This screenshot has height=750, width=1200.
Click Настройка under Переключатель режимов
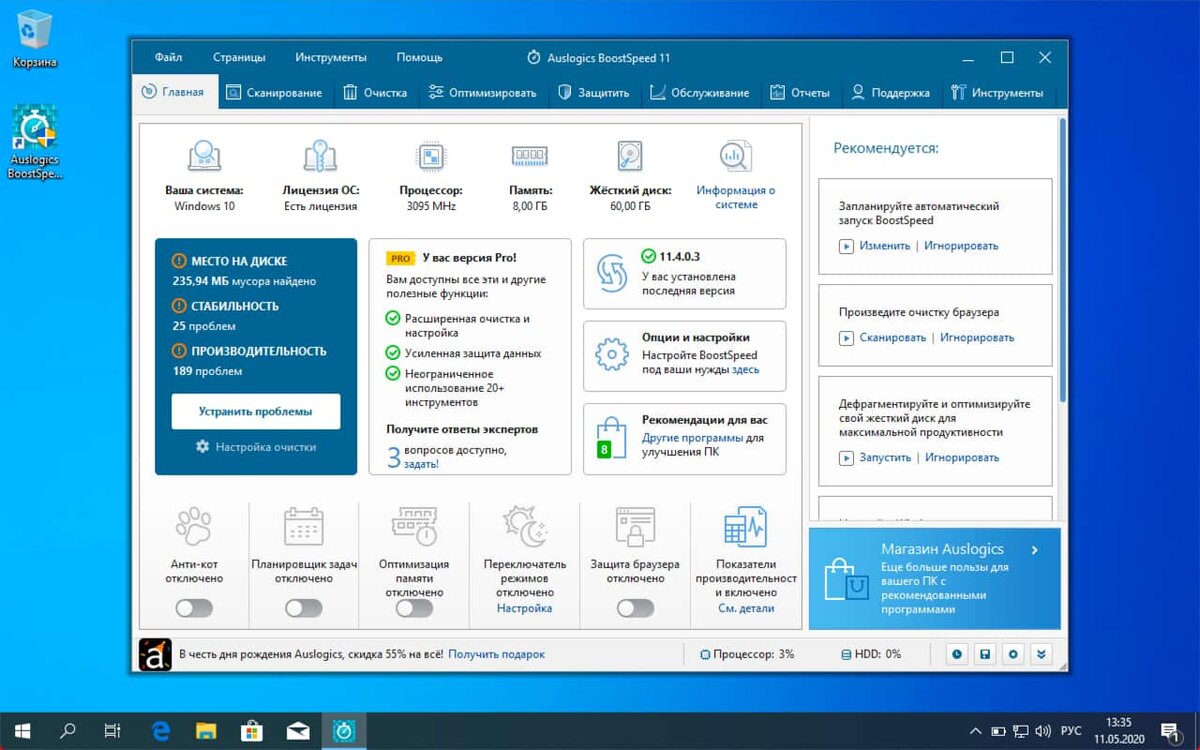pyautogui.click(x=524, y=608)
